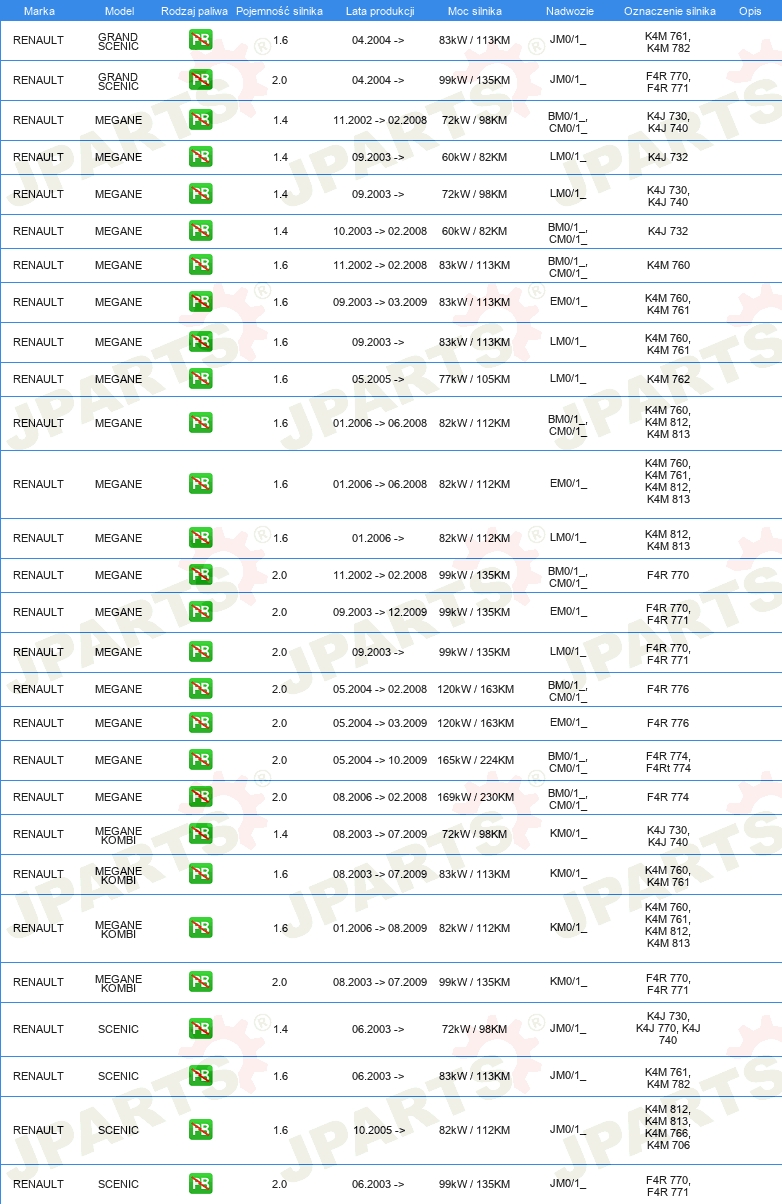Image resolution: width=782 pixels, height=1204 pixels.
Task: Click fuel icon in MEGANE 120kW 05.2004->02.2008 row
Action: point(200,689)
